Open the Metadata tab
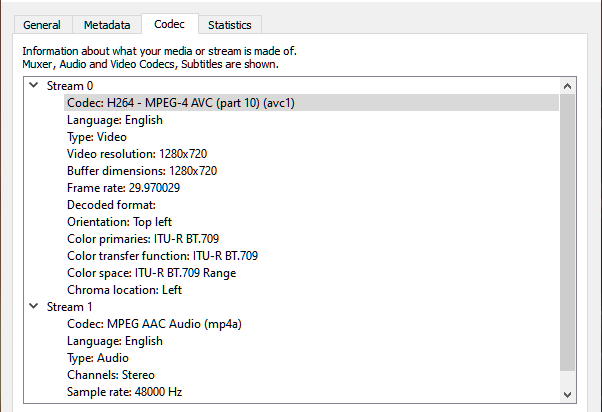The image size is (602, 412). 106,25
